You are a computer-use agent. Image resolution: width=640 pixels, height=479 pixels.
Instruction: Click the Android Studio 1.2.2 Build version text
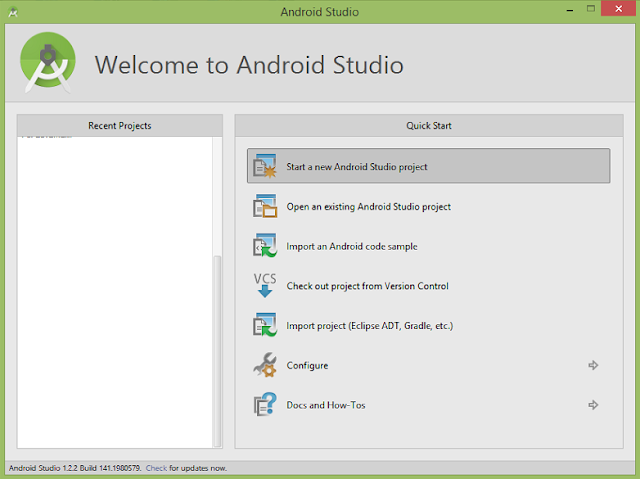(75, 468)
